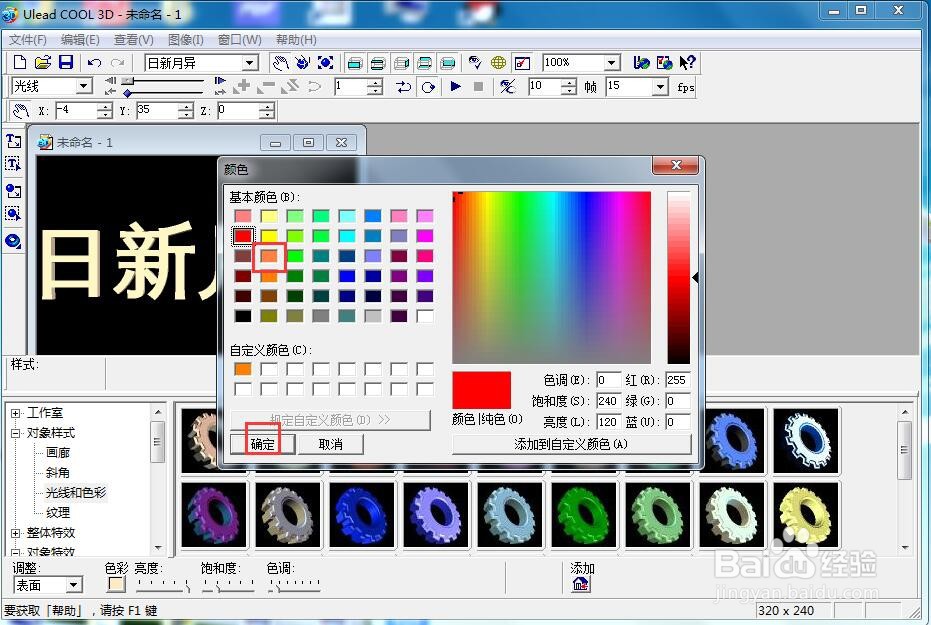Click the 亮度 brightness slider
The width and height of the screenshot is (931, 625).
163,585
